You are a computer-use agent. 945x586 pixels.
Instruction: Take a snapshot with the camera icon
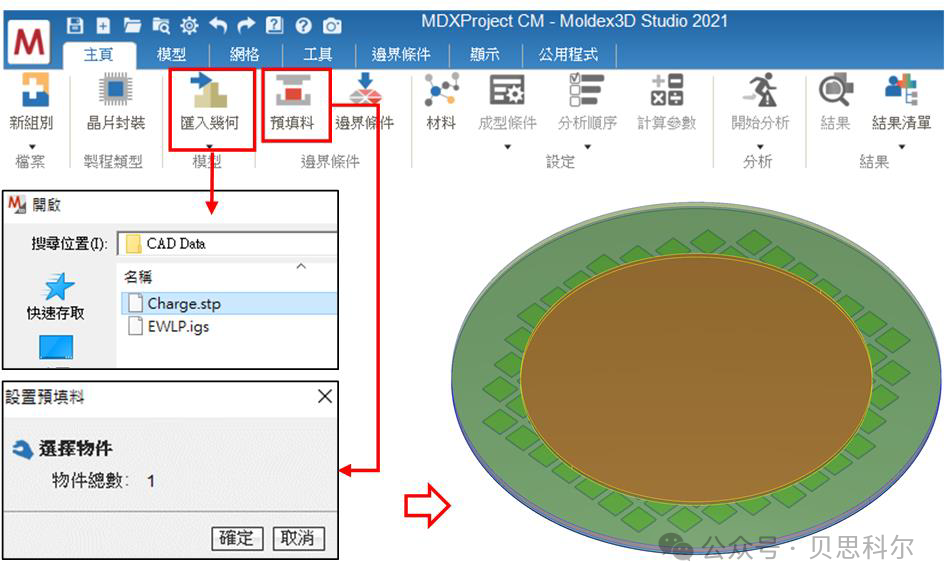(332, 26)
